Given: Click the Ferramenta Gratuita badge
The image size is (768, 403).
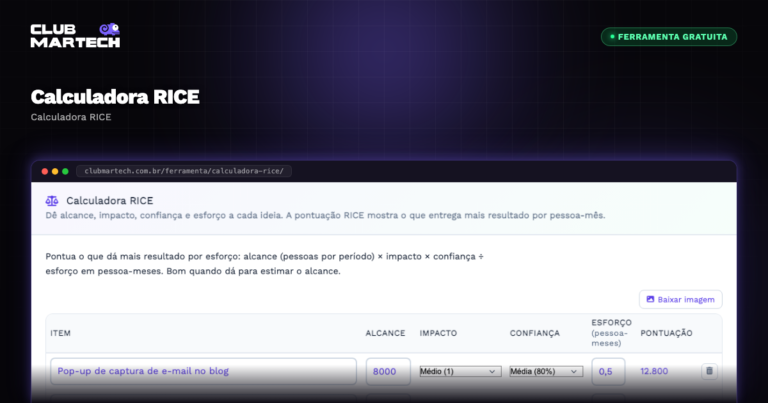Looking at the screenshot, I should click(669, 37).
